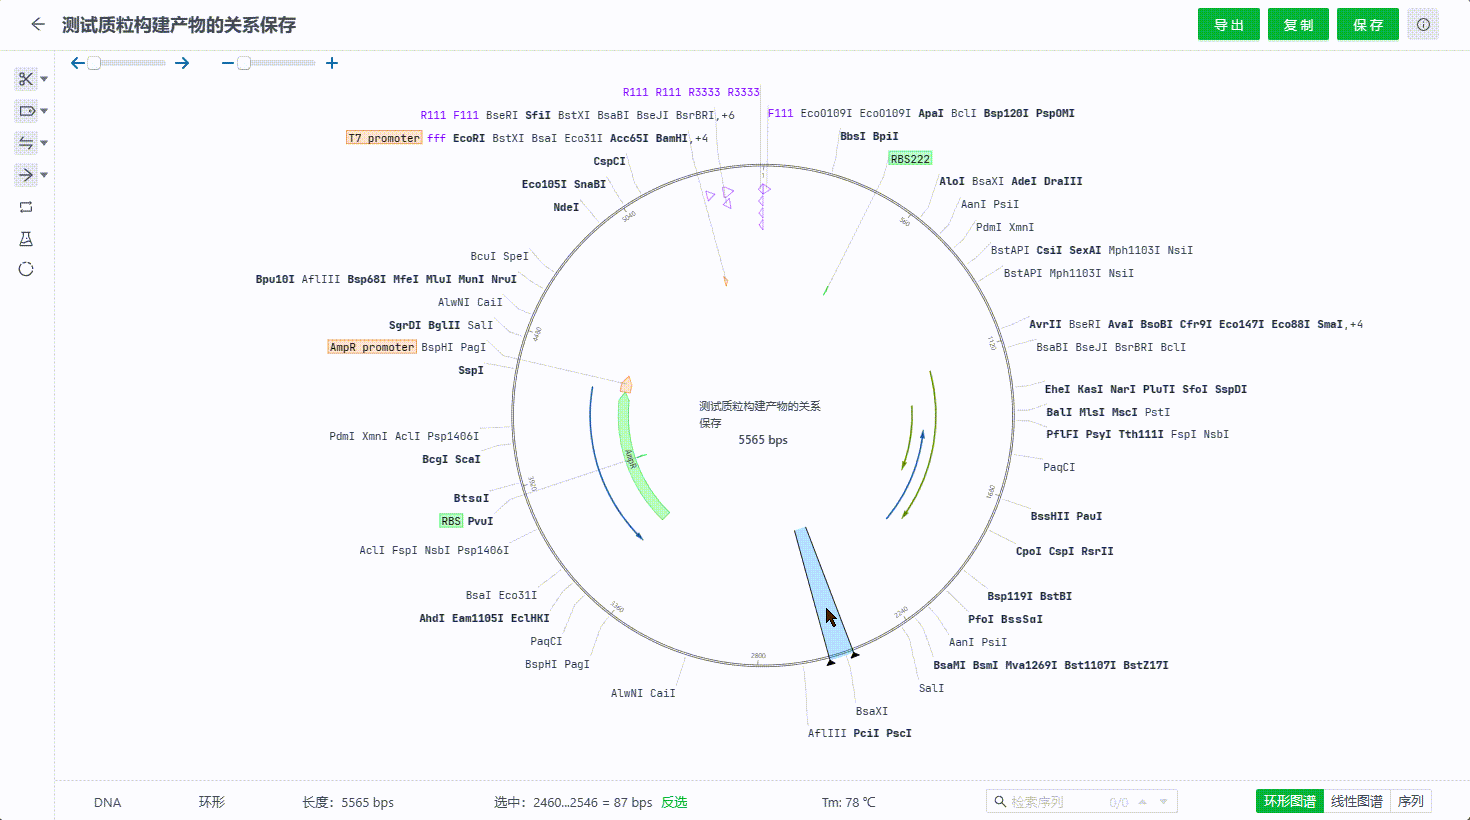This screenshot has width=1470, height=820.
Task: Expand the scissors tool dropdown arrow
Action: click(44, 79)
